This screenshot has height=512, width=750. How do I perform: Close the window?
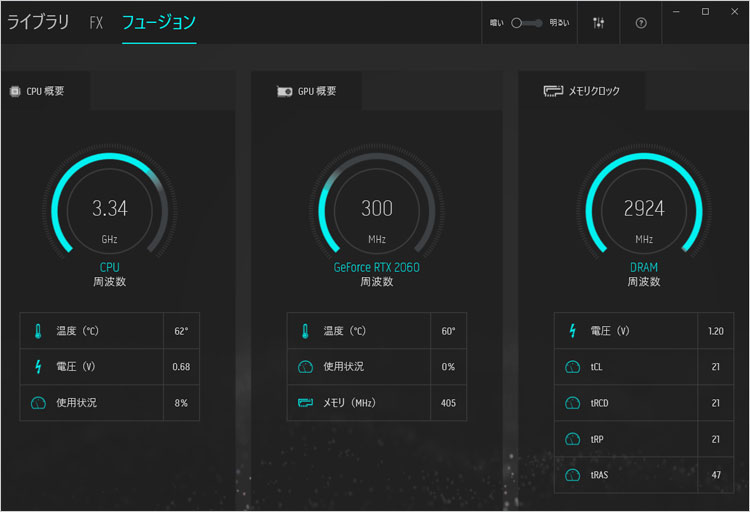click(x=735, y=11)
